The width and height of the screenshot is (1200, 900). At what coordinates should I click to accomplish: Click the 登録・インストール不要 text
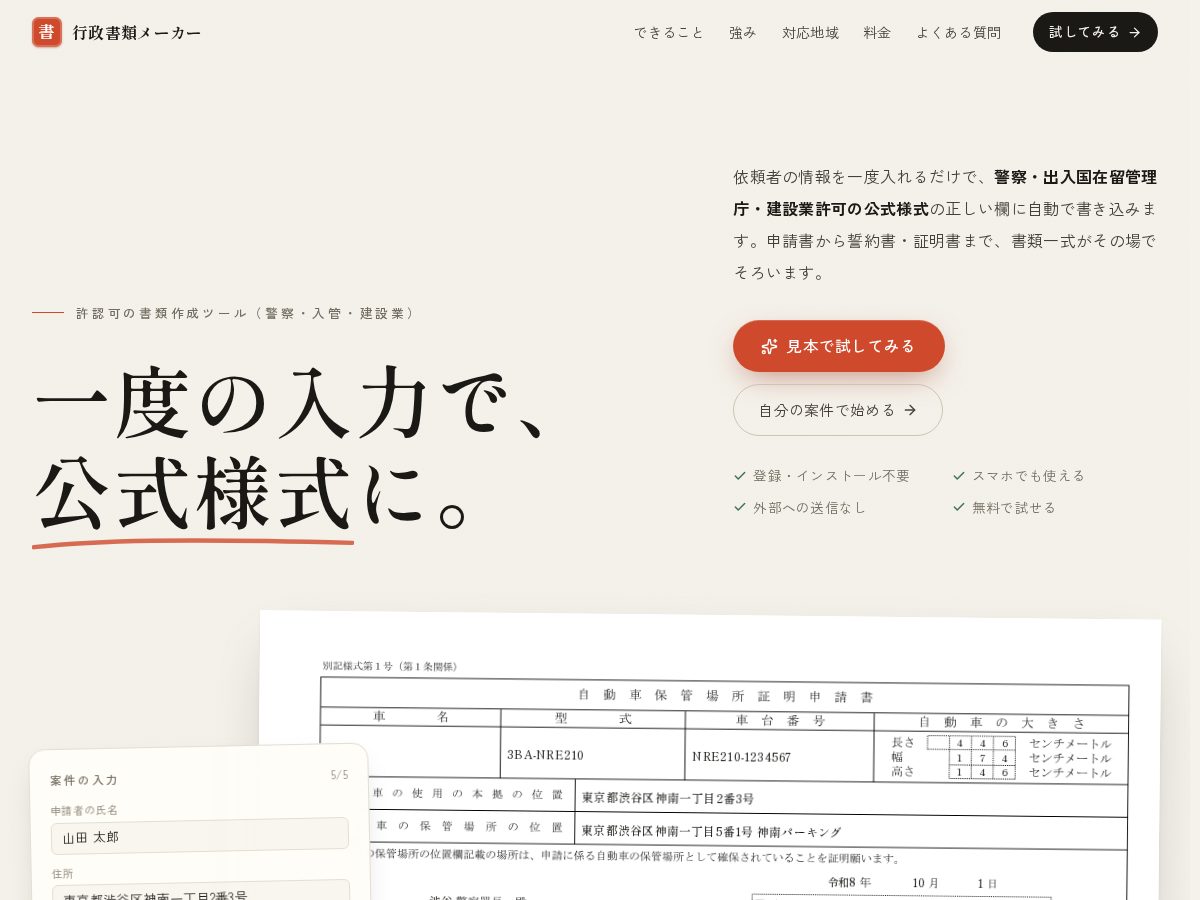coord(832,476)
